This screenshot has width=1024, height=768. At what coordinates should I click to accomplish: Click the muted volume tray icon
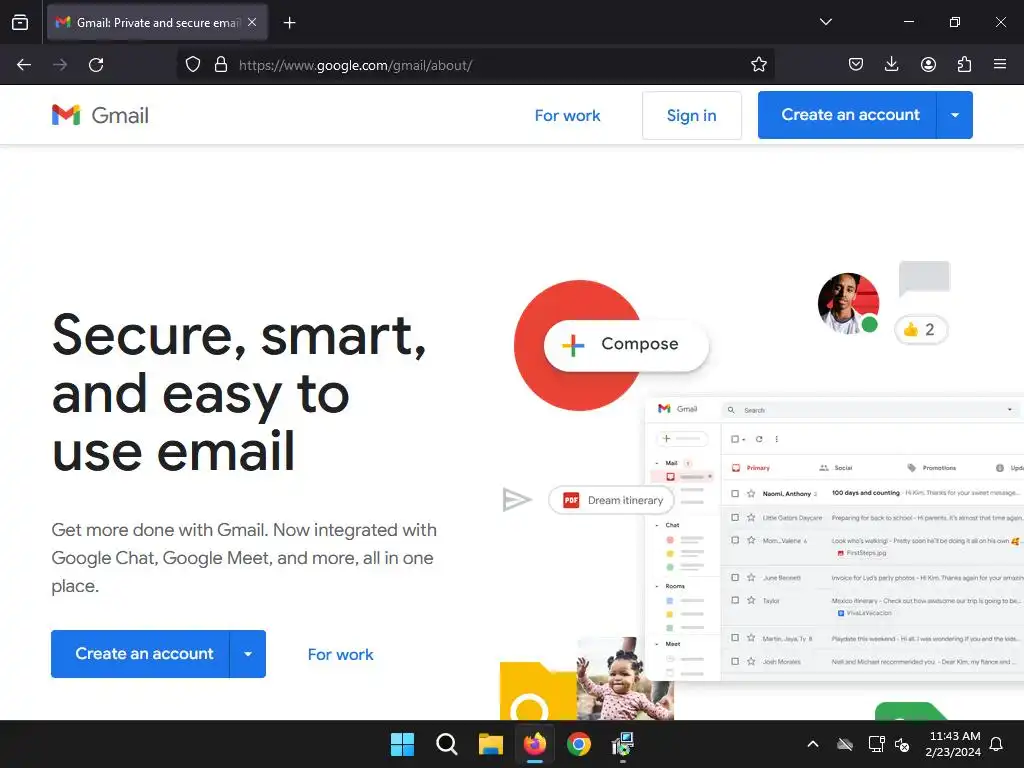click(x=902, y=744)
